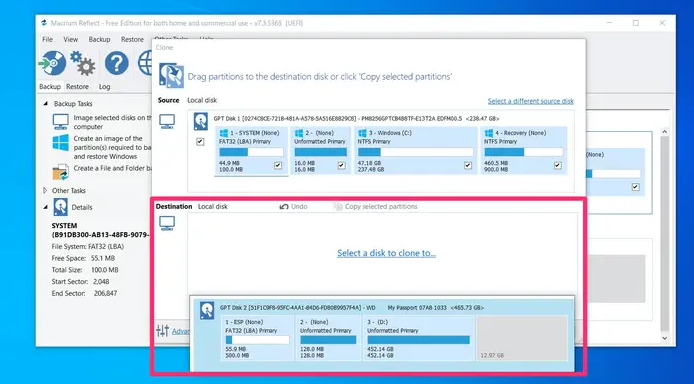Select the 1 - ESP partition on Disk 2
Screen dimensions: 694x384
[258, 338]
